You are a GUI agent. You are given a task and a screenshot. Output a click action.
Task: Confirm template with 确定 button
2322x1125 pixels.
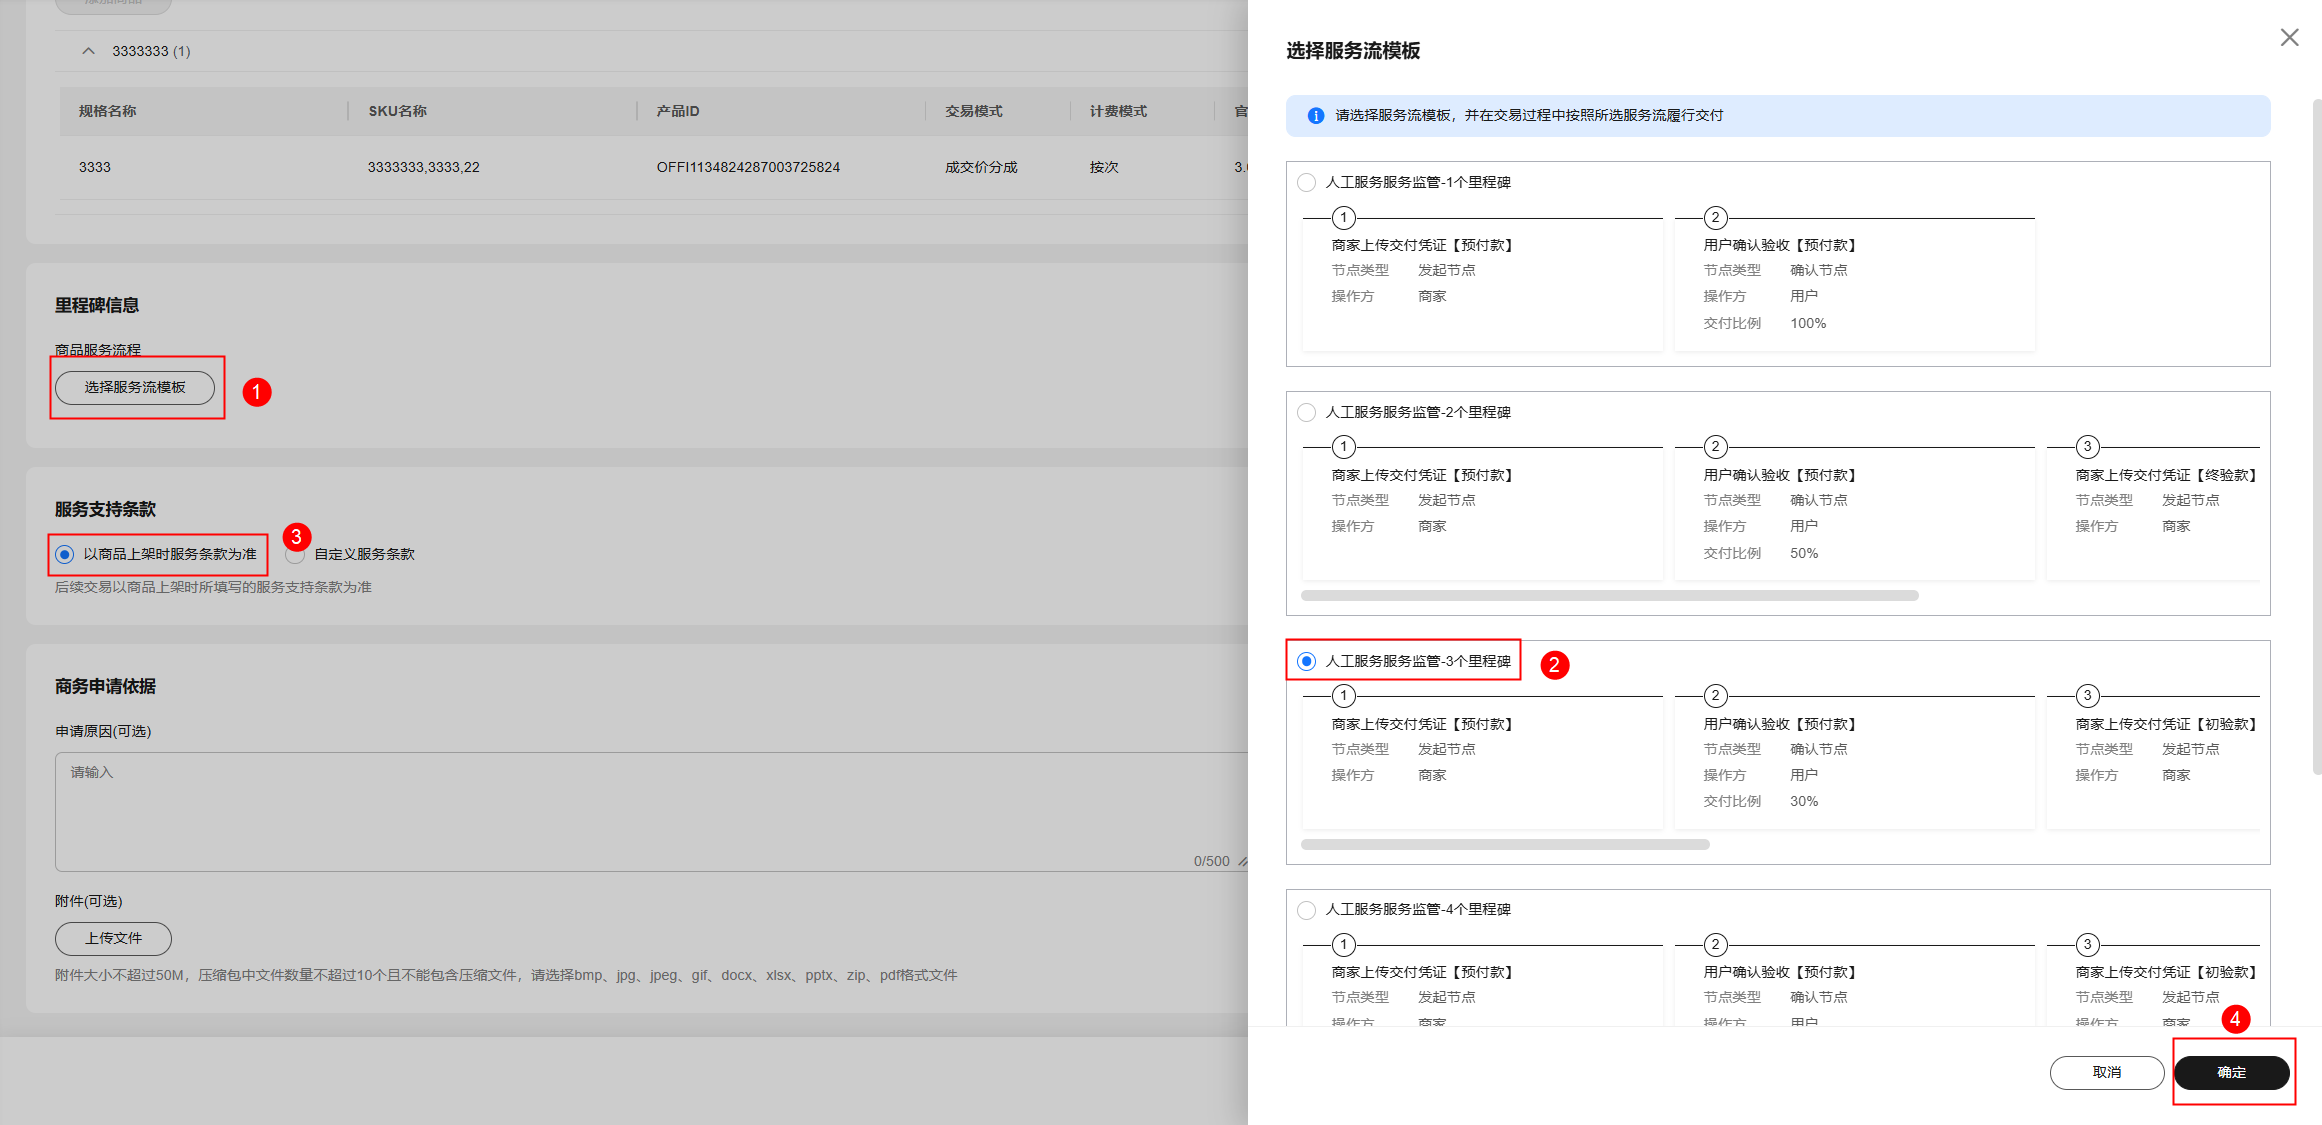pyautogui.click(x=2231, y=1072)
